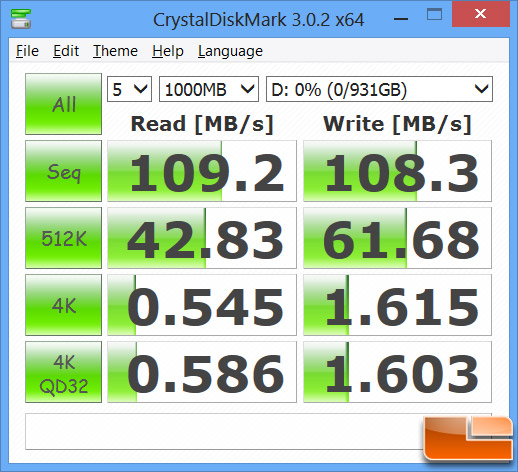
Task: Minimize the CrystalDiskMark window
Action: 401,19
